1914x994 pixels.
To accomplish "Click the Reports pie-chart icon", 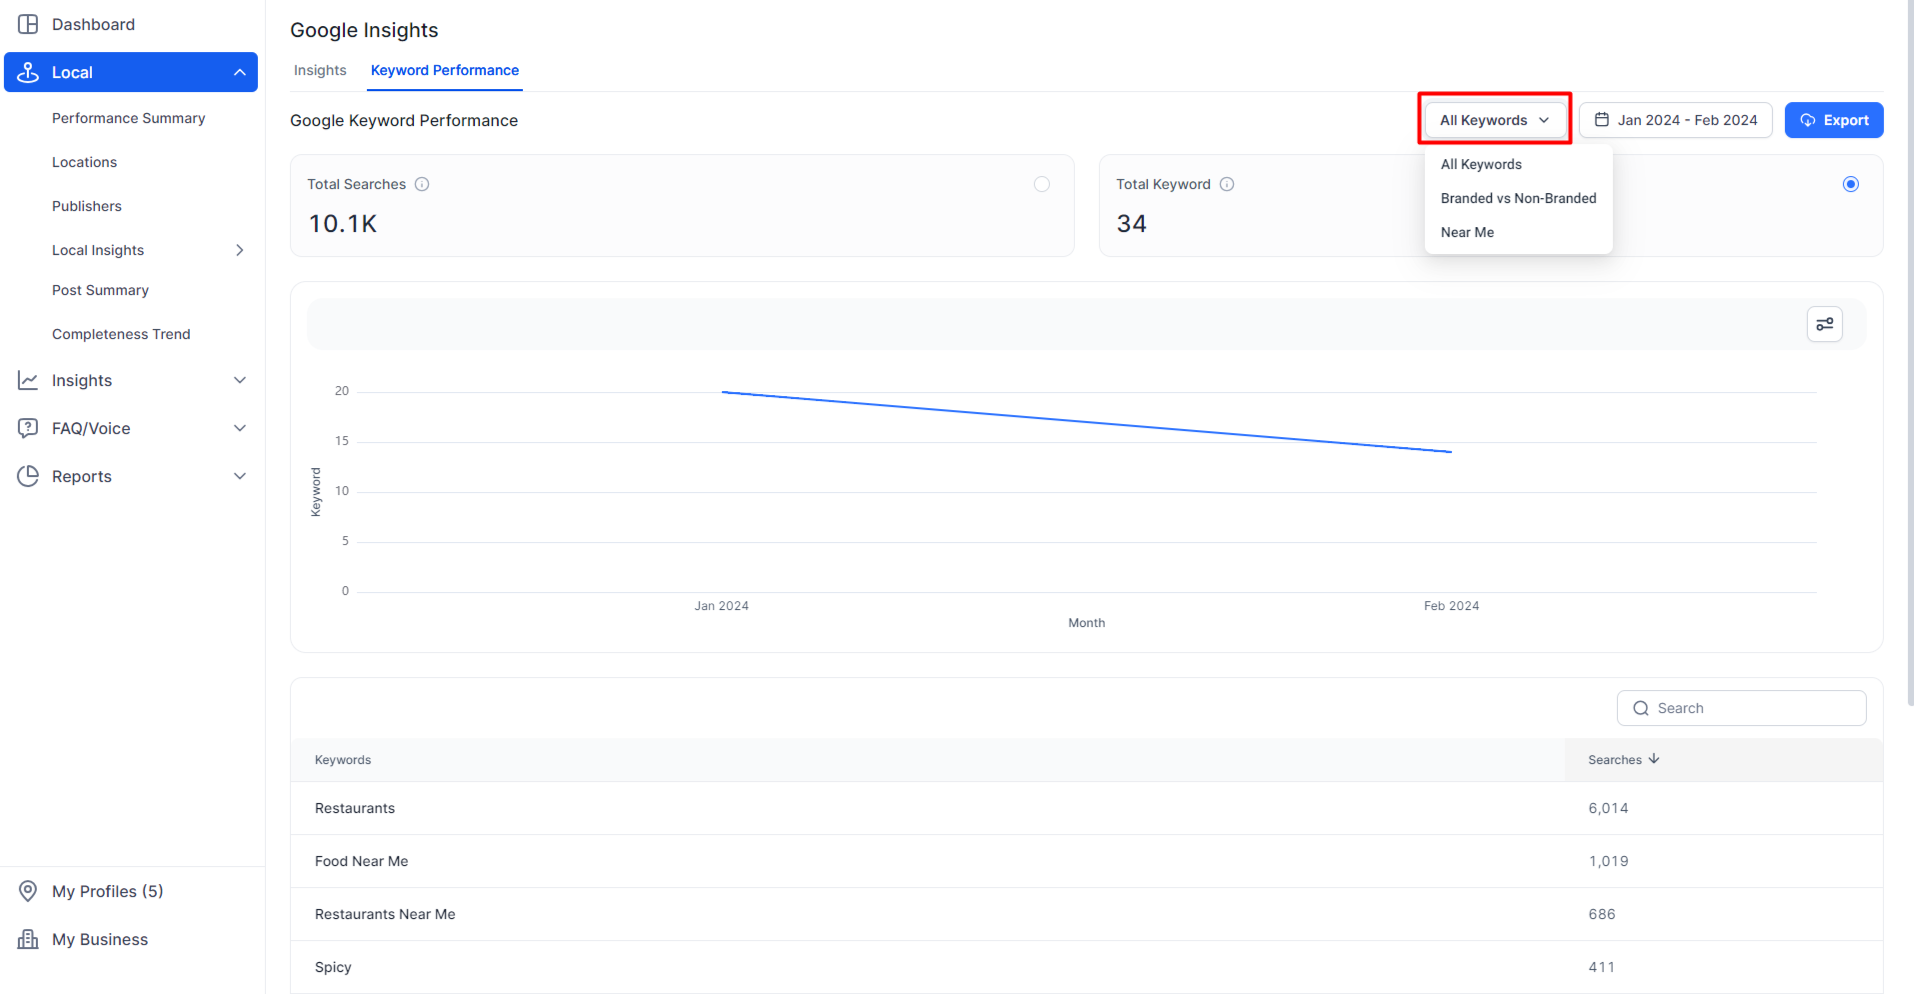I will (28, 476).
